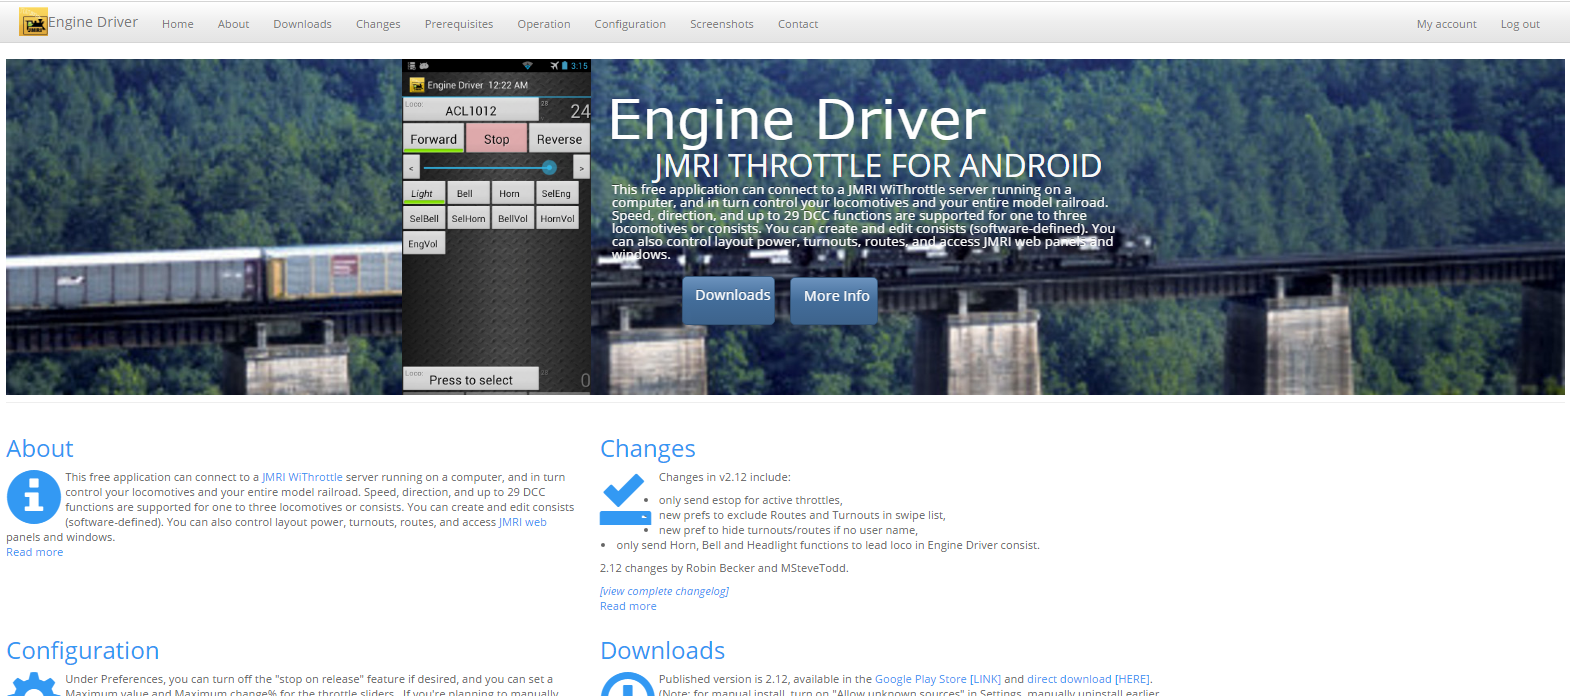This screenshot has width=1570, height=696.
Task: Click the blue checkmark Changes icon
Action: point(625,498)
